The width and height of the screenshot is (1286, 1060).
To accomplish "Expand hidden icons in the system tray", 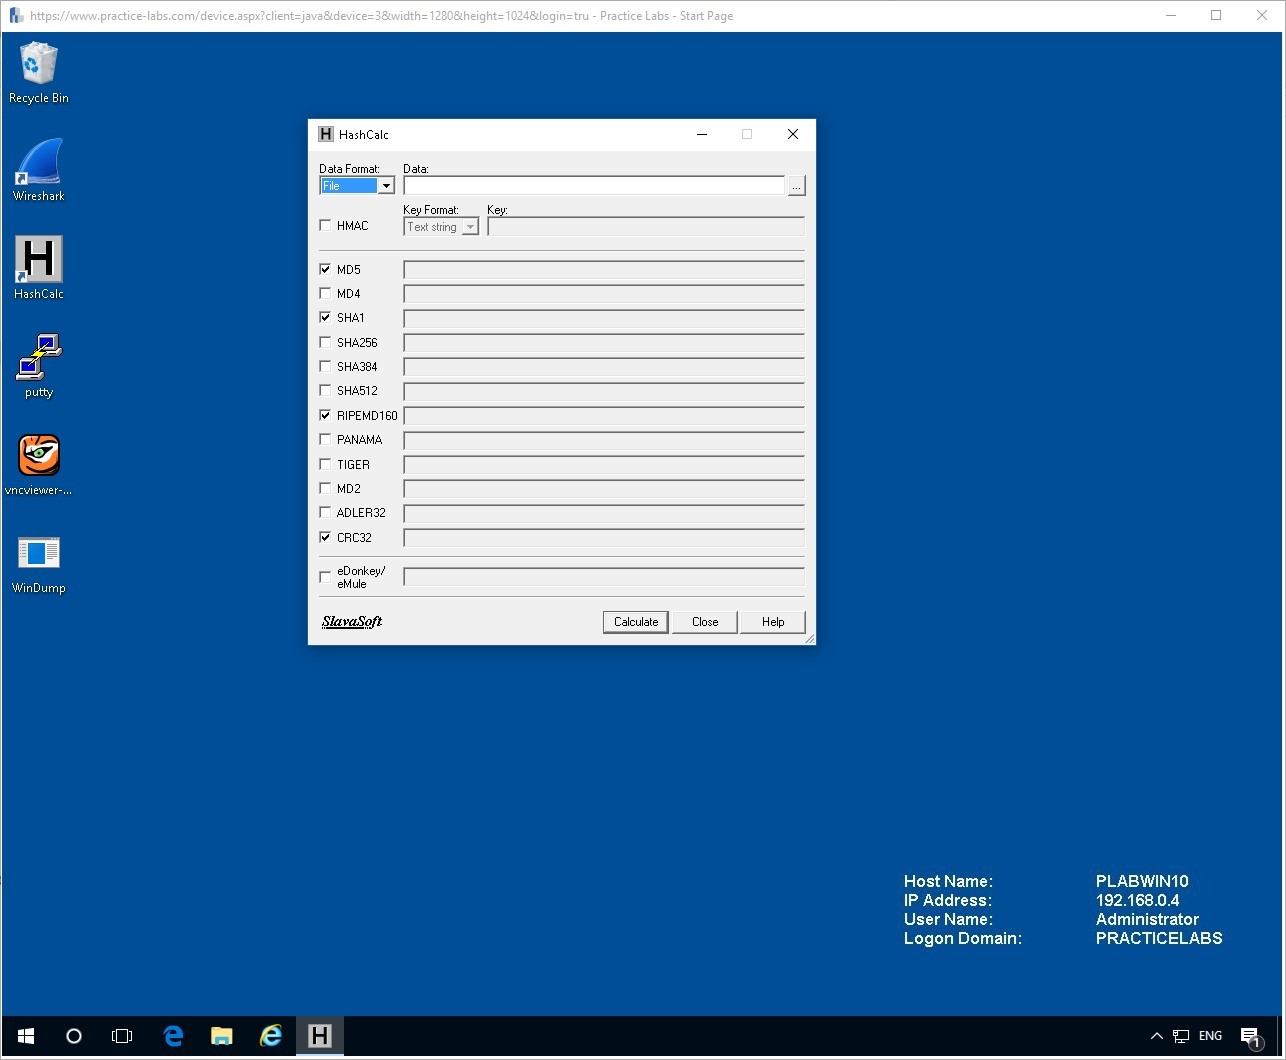I will (1155, 1036).
